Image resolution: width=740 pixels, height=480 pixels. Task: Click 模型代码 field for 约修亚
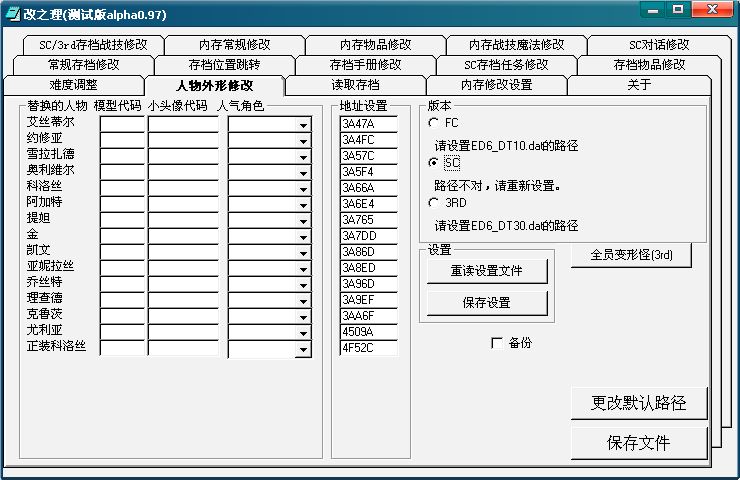pyautogui.click(x=122, y=141)
